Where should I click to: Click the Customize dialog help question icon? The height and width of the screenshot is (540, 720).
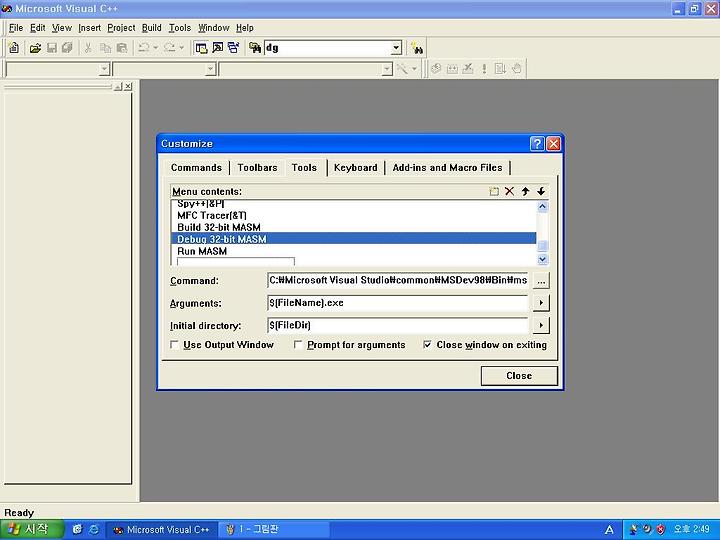pyautogui.click(x=537, y=144)
